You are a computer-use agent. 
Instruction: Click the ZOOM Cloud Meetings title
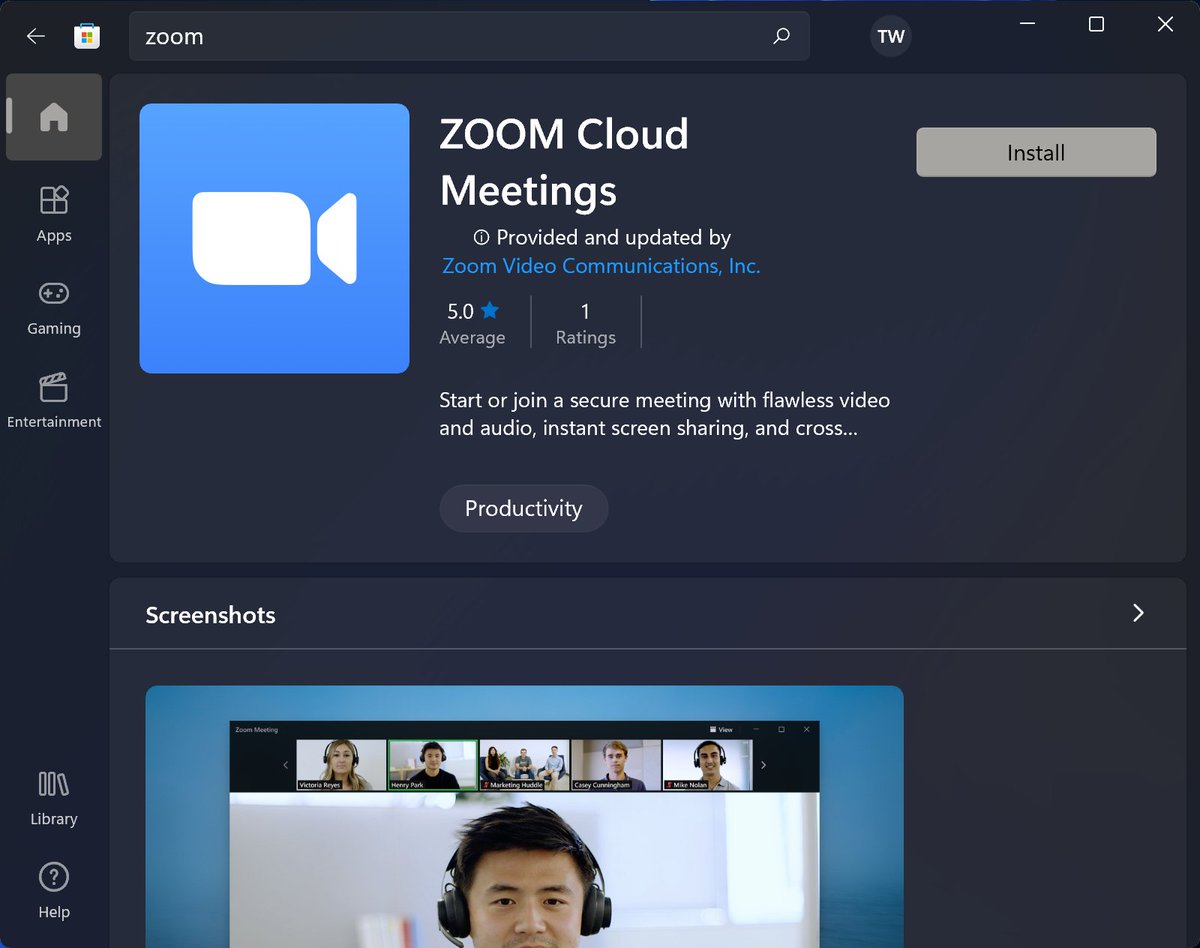(564, 162)
